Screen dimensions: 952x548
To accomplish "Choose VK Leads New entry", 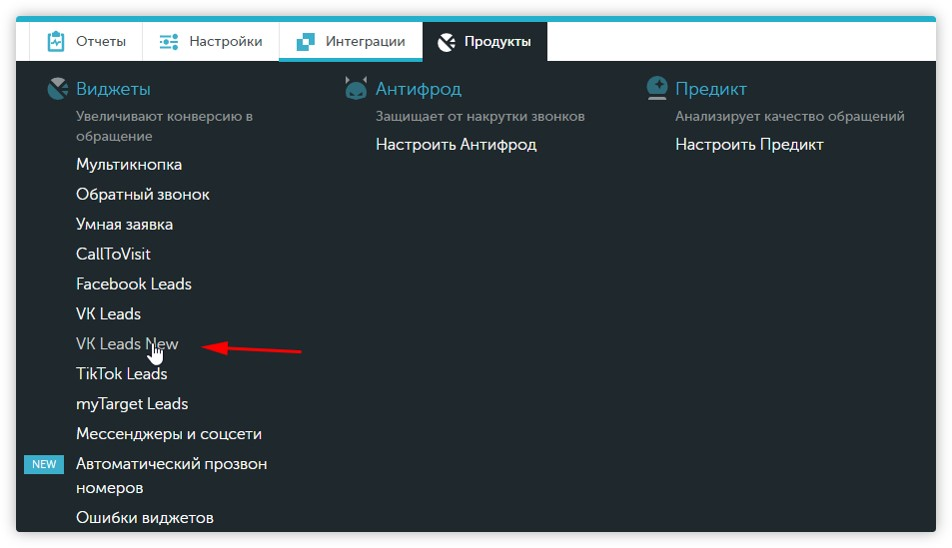I will pos(127,343).
